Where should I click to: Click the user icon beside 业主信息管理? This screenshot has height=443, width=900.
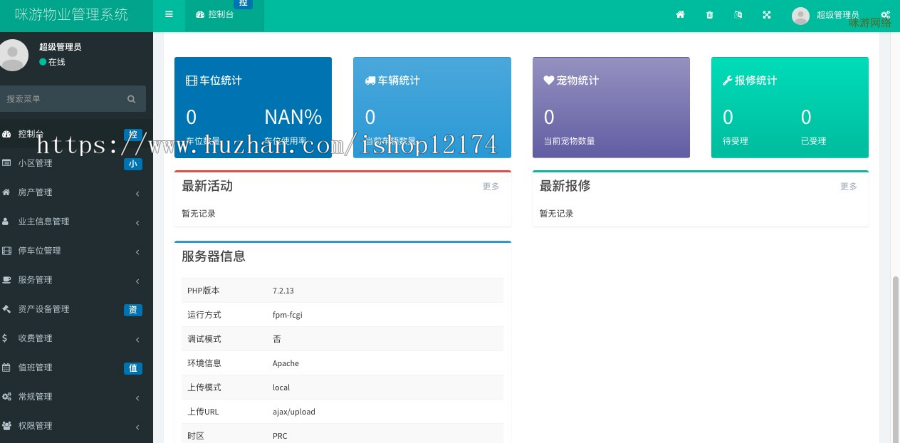(x=6, y=222)
